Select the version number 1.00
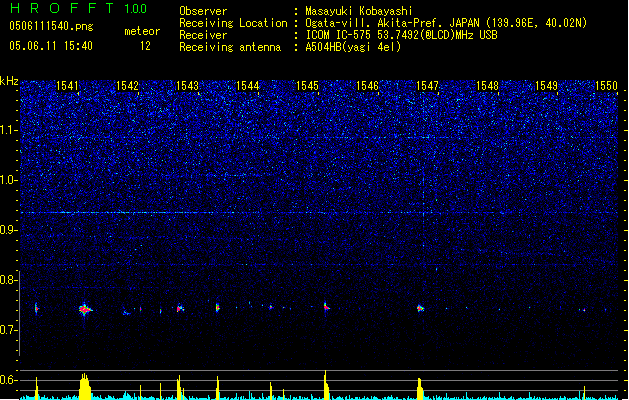This screenshot has width=629, height=400. tap(136, 9)
